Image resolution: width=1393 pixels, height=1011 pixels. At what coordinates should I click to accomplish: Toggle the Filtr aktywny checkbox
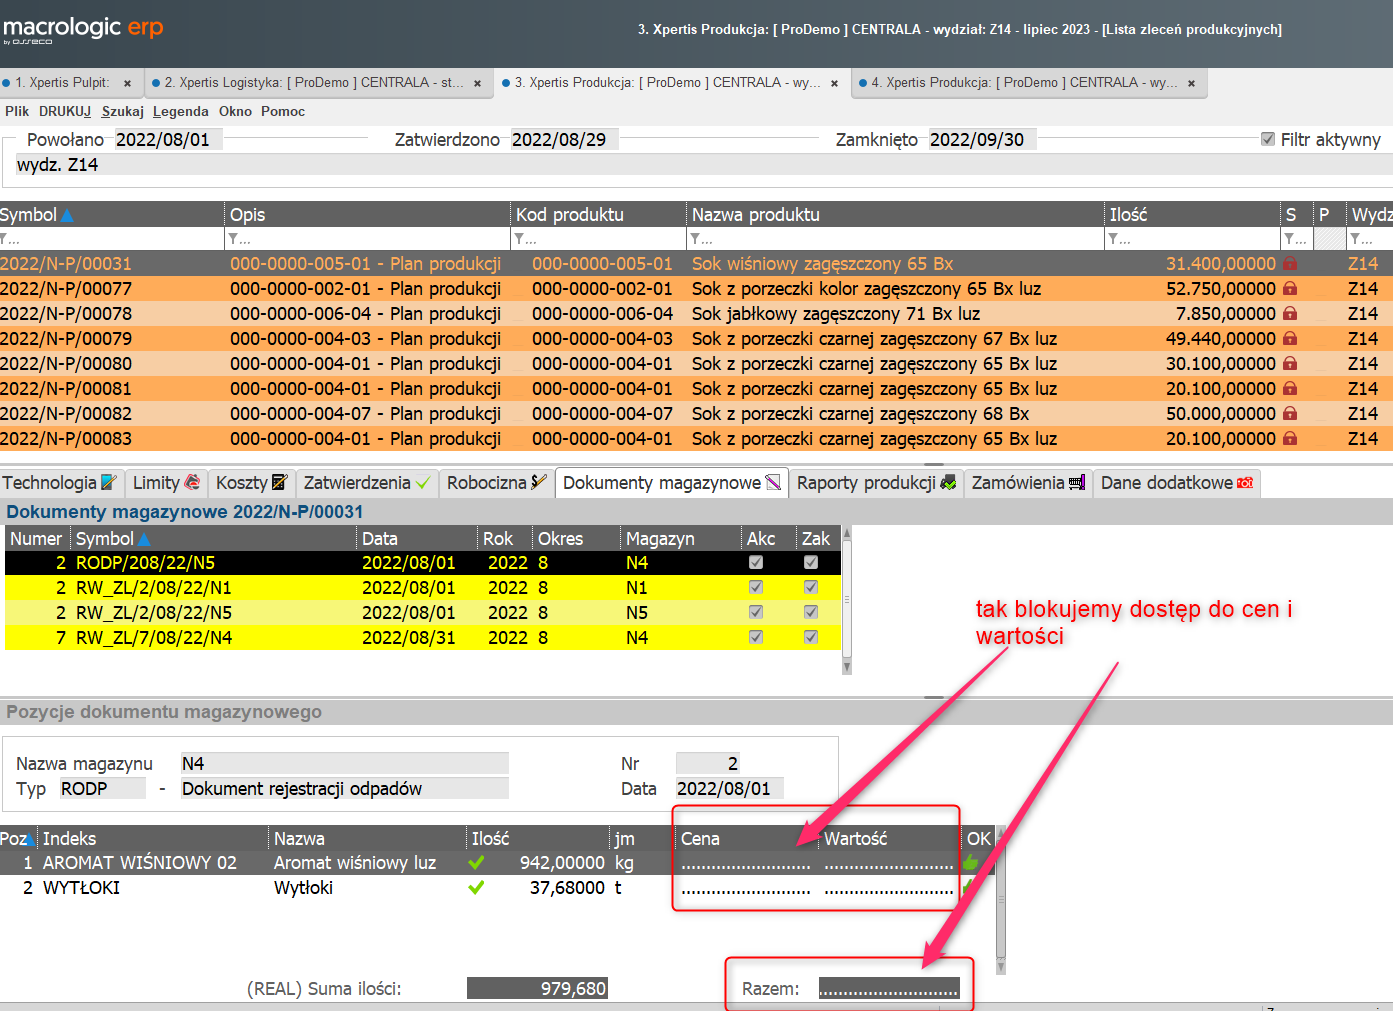click(1268, 140)
